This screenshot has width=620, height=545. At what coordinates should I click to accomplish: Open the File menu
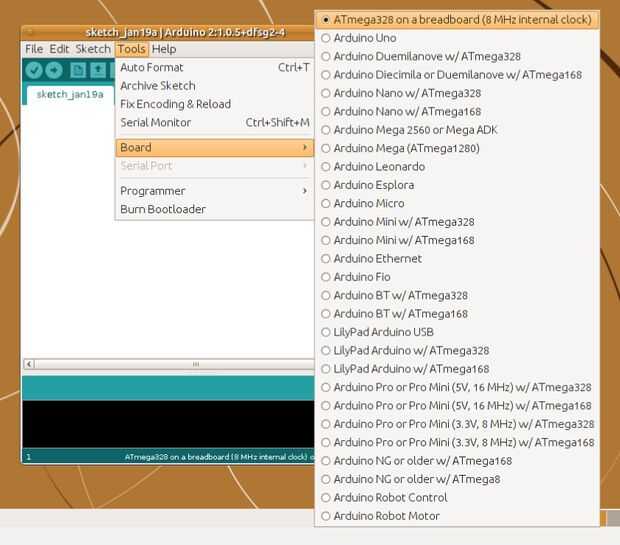click(34, 49)
